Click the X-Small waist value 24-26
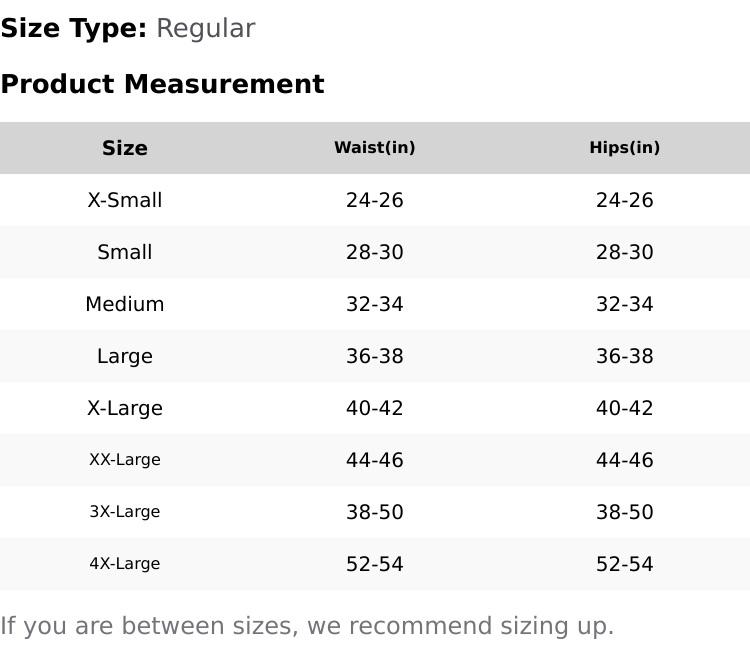750x662 pixels. [375, 200]
